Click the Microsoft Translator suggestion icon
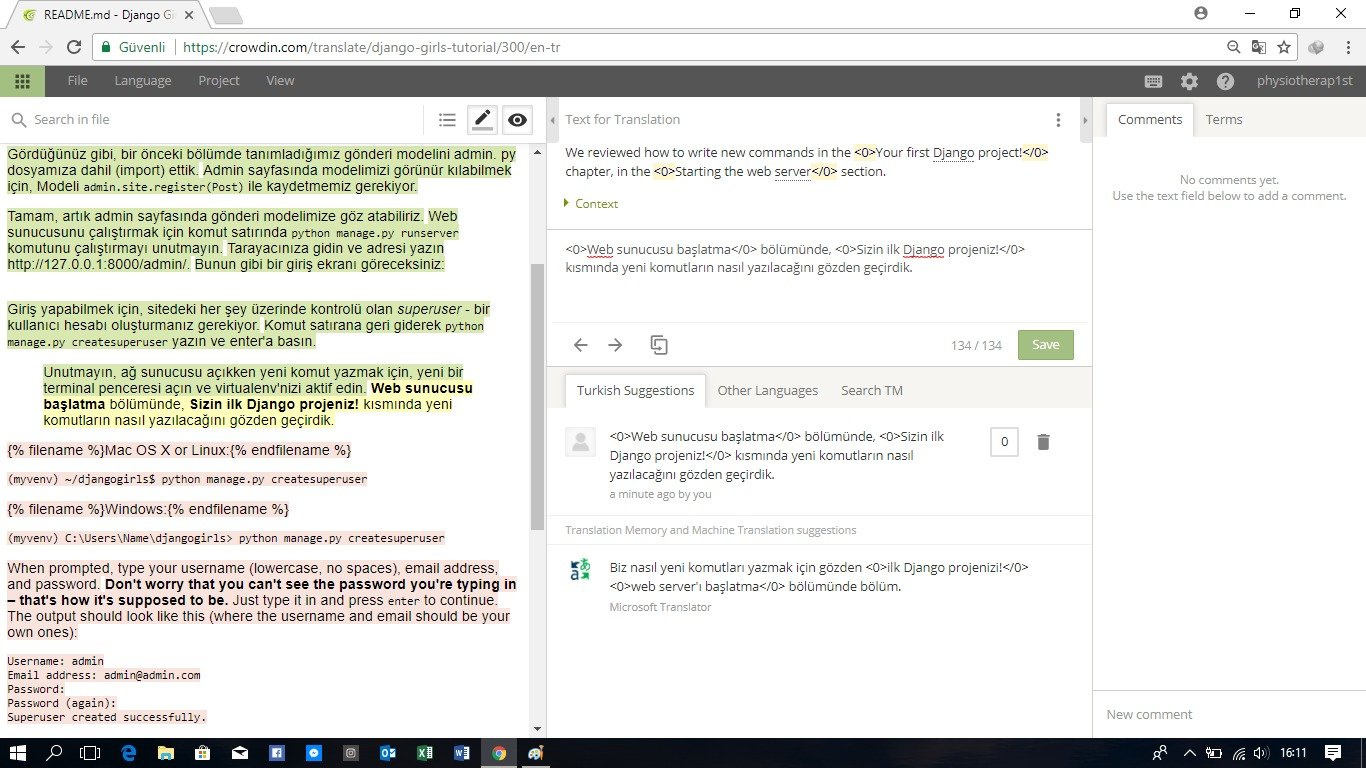This screenshot has height=768, width=1366. click(x=580, y=570)
